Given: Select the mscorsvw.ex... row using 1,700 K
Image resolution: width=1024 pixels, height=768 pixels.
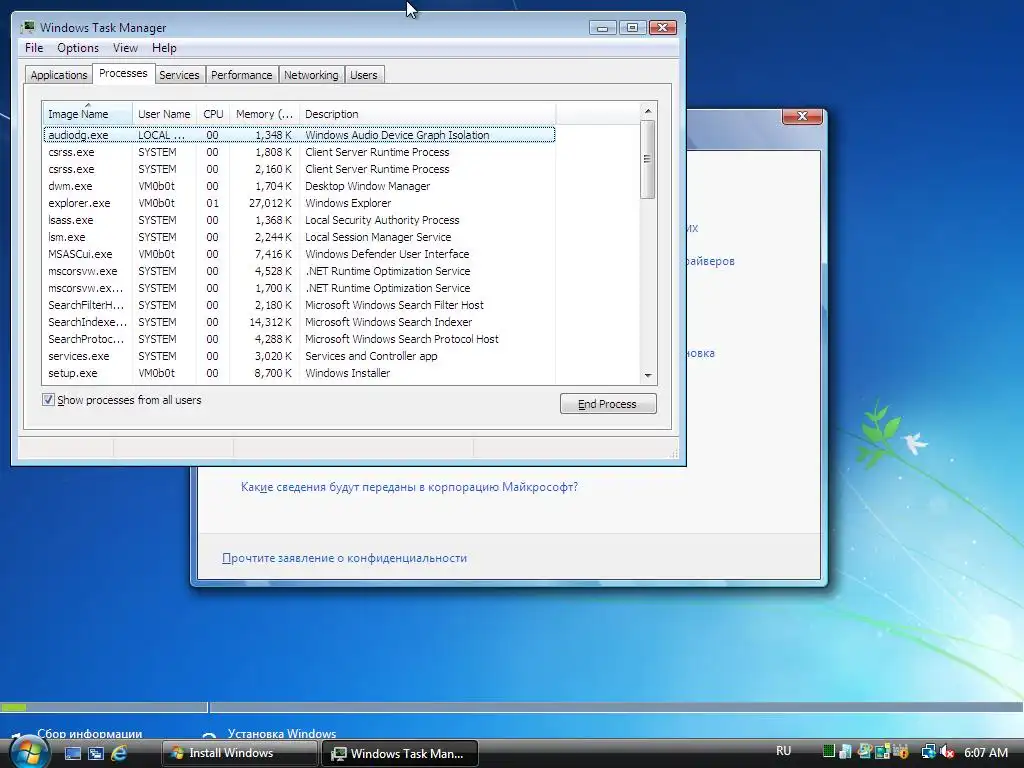Looking at the screenshot, I should [x=299, y=288].
